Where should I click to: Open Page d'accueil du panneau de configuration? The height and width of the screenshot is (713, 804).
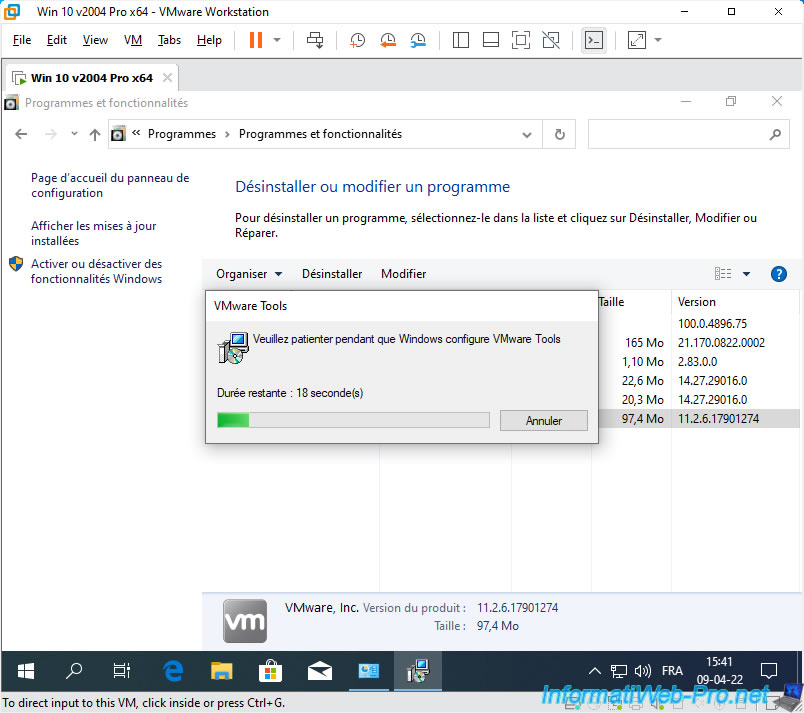coord(110,186)
